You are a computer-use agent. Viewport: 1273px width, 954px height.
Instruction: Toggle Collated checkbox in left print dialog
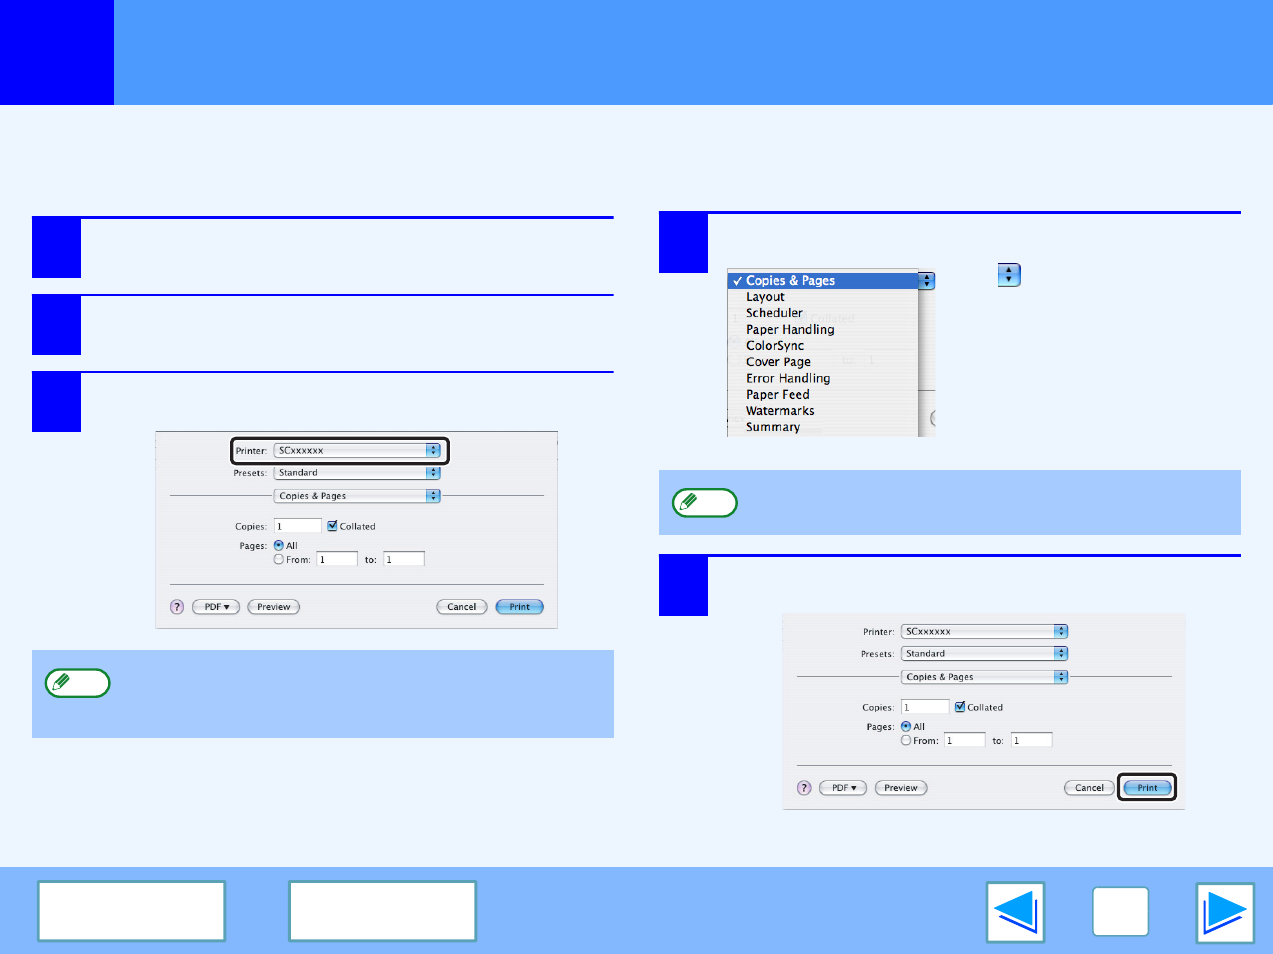click(332, 526)
